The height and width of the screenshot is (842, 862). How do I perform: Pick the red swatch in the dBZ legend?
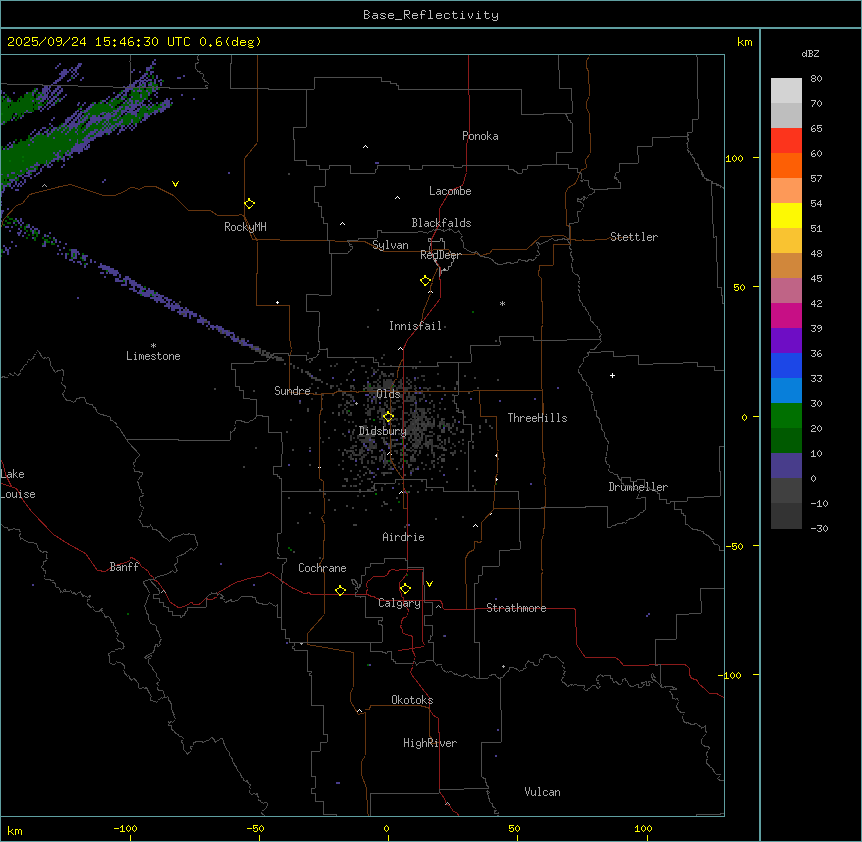(x=786, y=140)
